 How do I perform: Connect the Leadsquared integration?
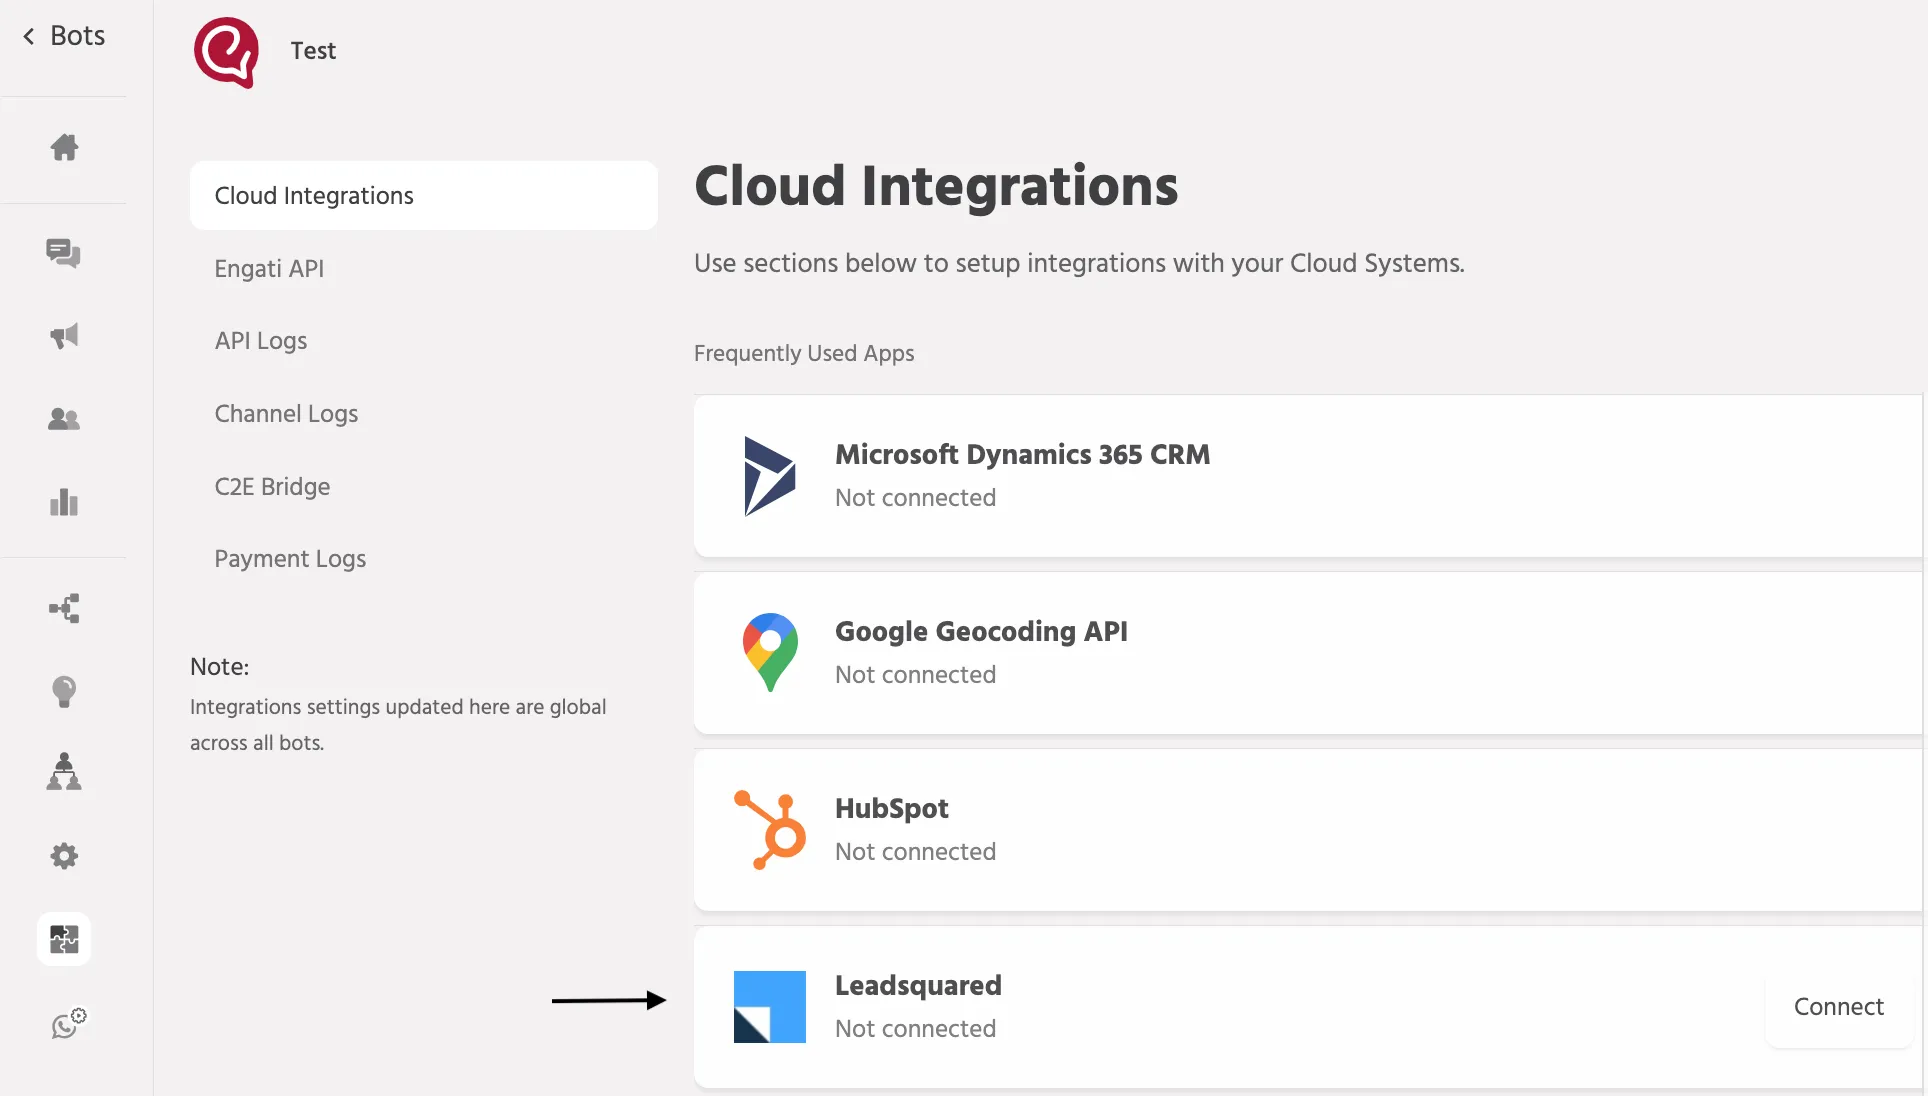[1839, 1007]
